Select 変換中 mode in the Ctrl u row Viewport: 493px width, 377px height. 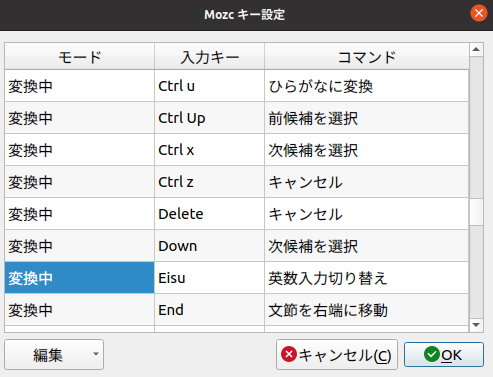[x=80, y=86]
